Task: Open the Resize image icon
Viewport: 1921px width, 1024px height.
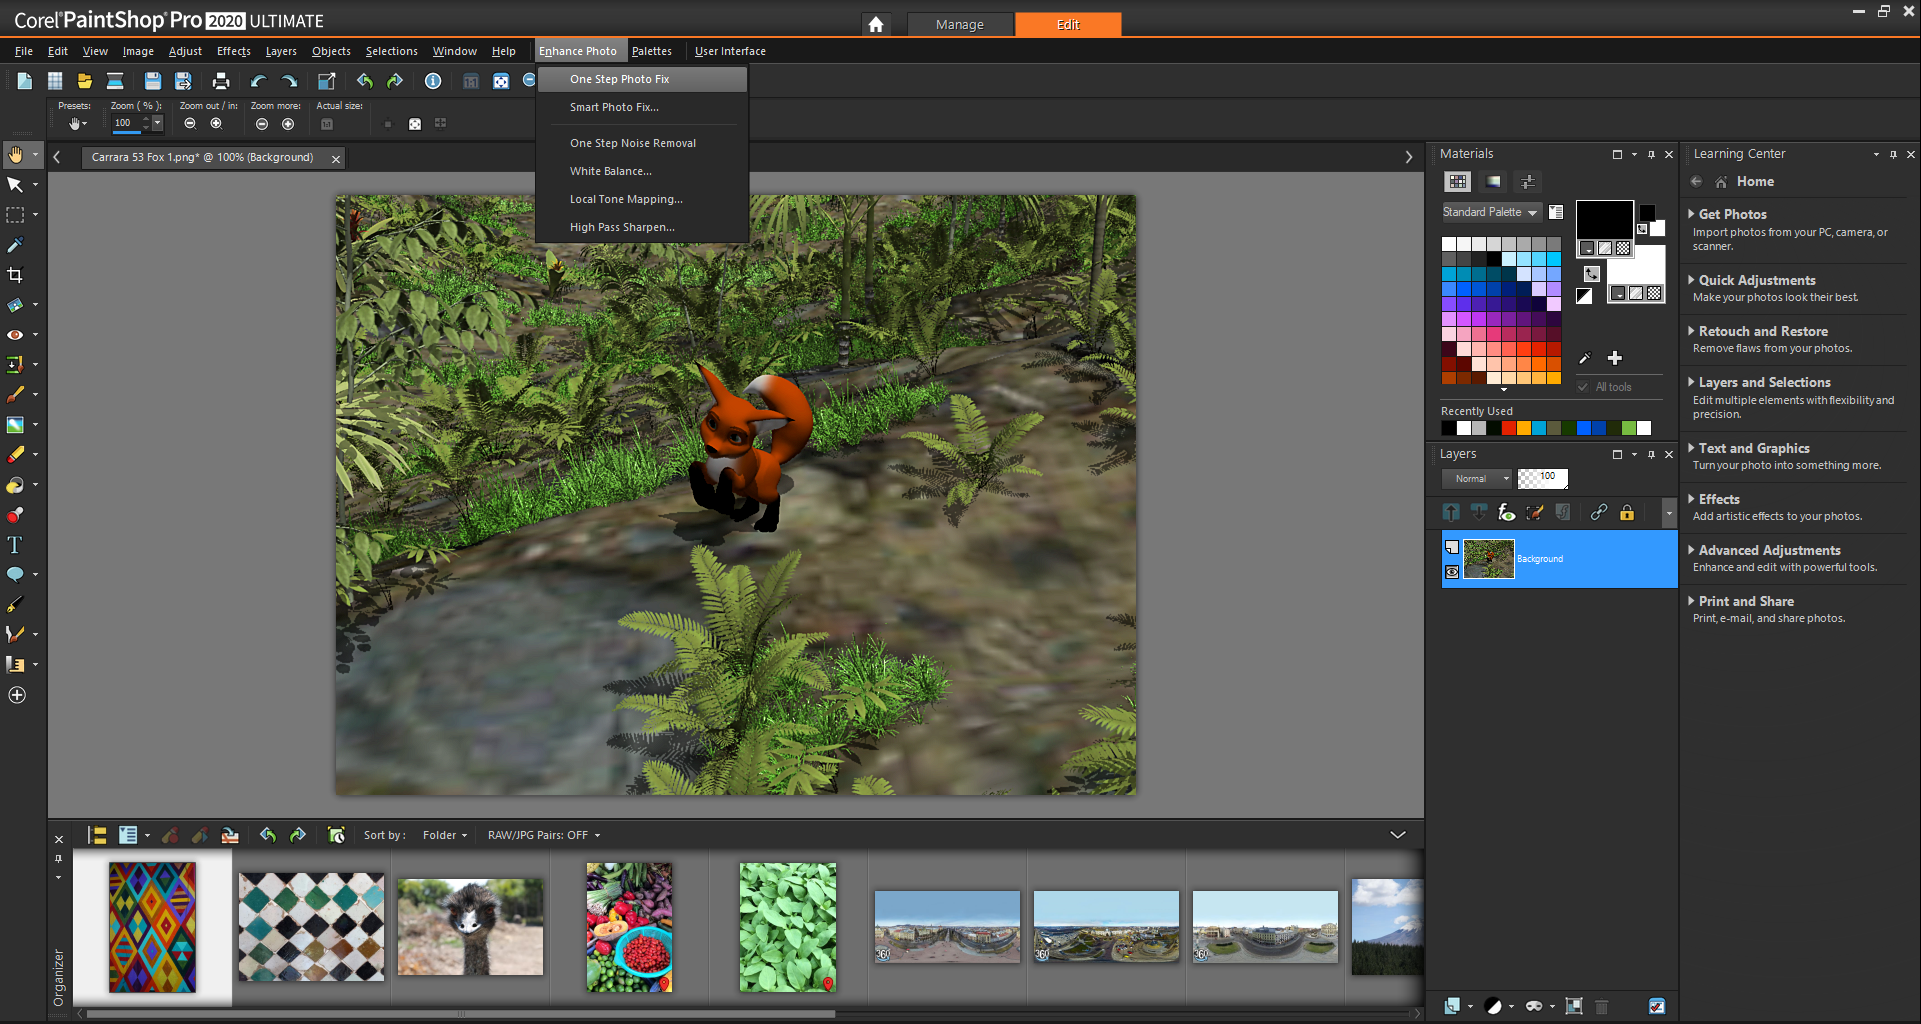Action: coord(326,81)
